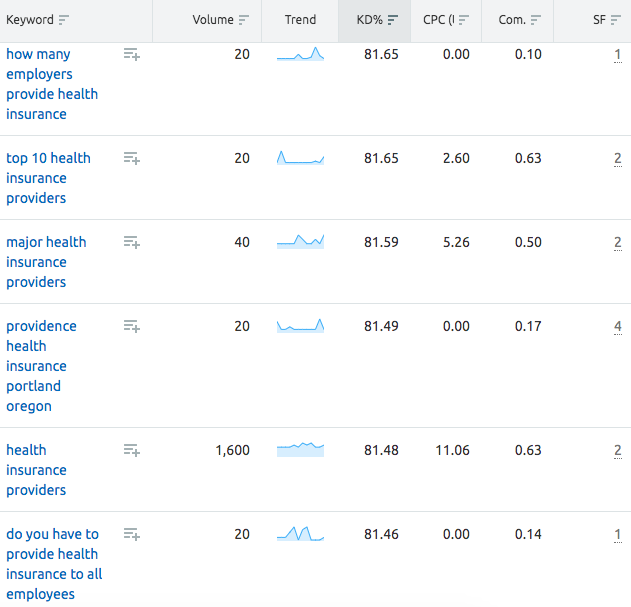Open trend chart for 'top 10 health insurance providers'
Viewport: 631px width, 607px height.
click(x=300, y=157)
